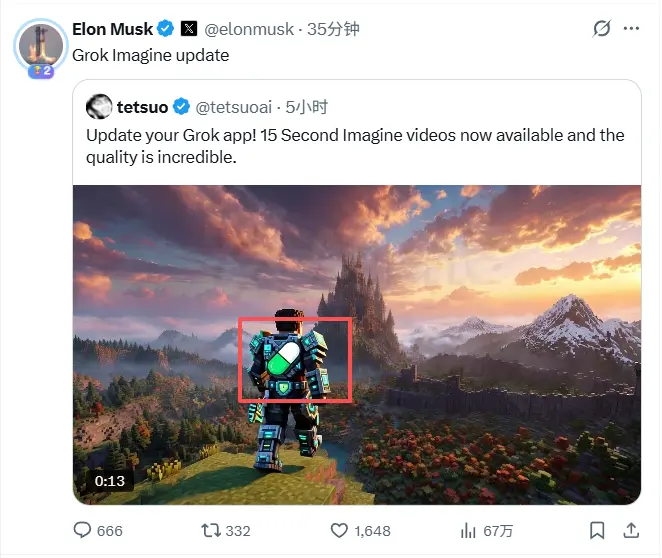
Task: Open the three-dot more options menu
Action: point(631,29)
